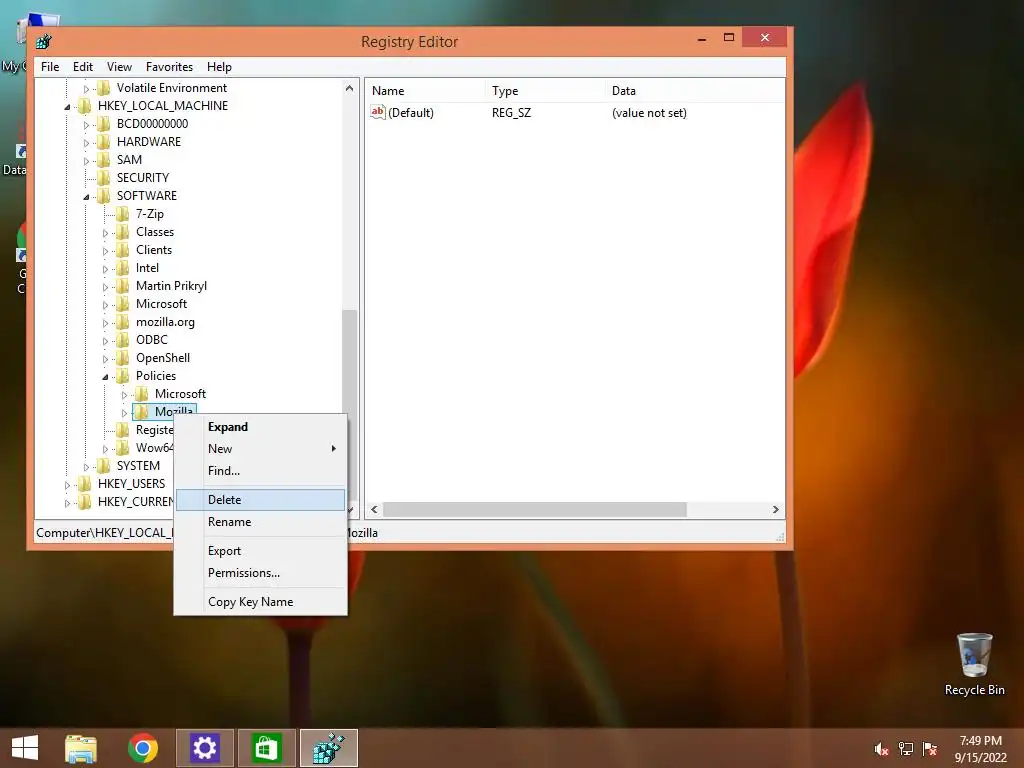Click the tree pane scroll-up arrow
The height and width of the screenshot is (768, 1024).
tap(349, 88)
